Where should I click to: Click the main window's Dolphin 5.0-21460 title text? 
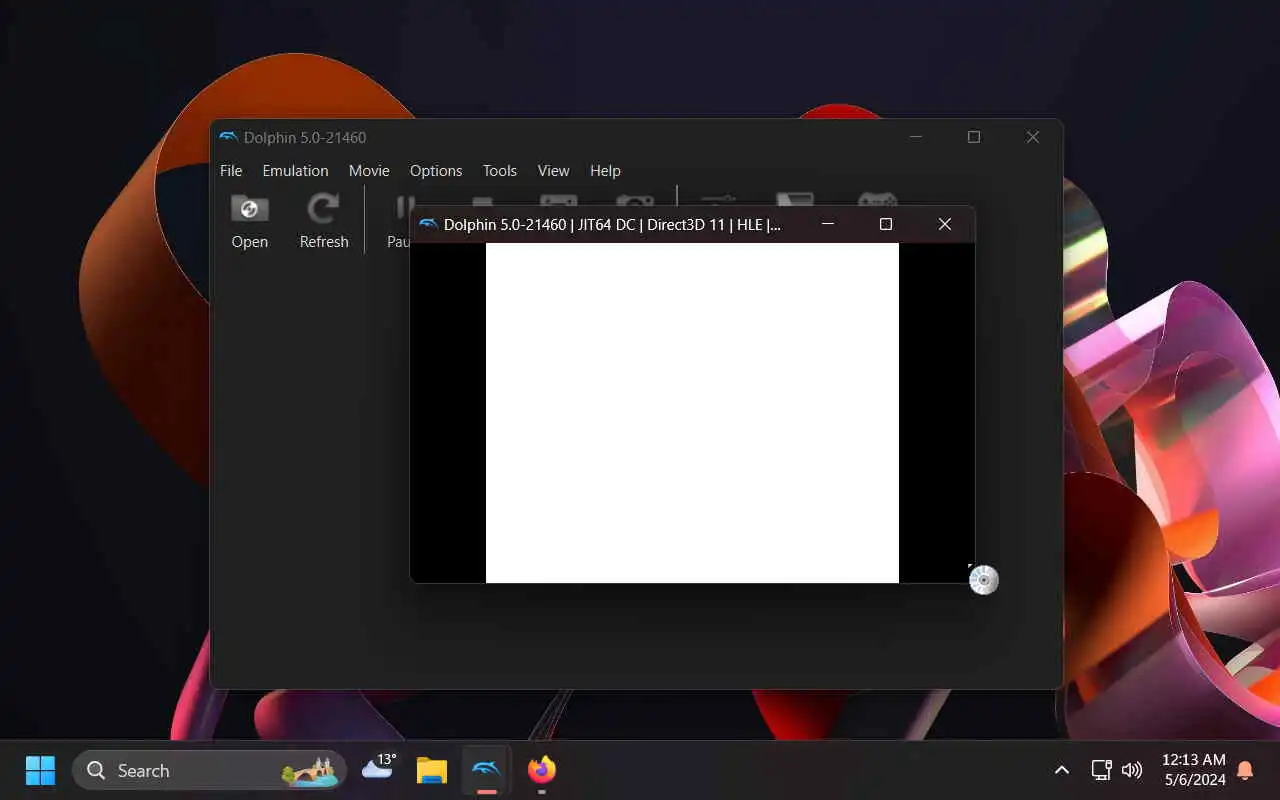(x=305, y=138)
